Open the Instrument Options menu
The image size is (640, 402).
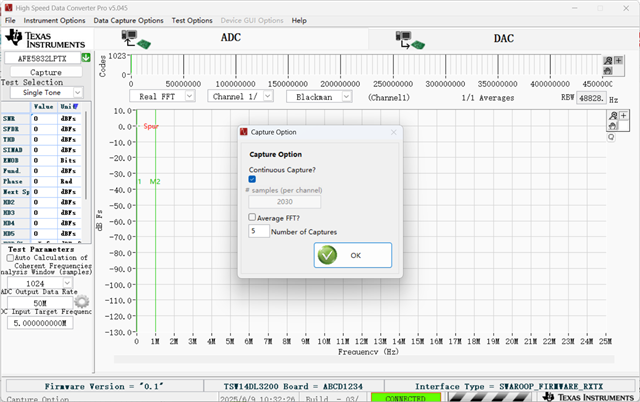point(54,20)
